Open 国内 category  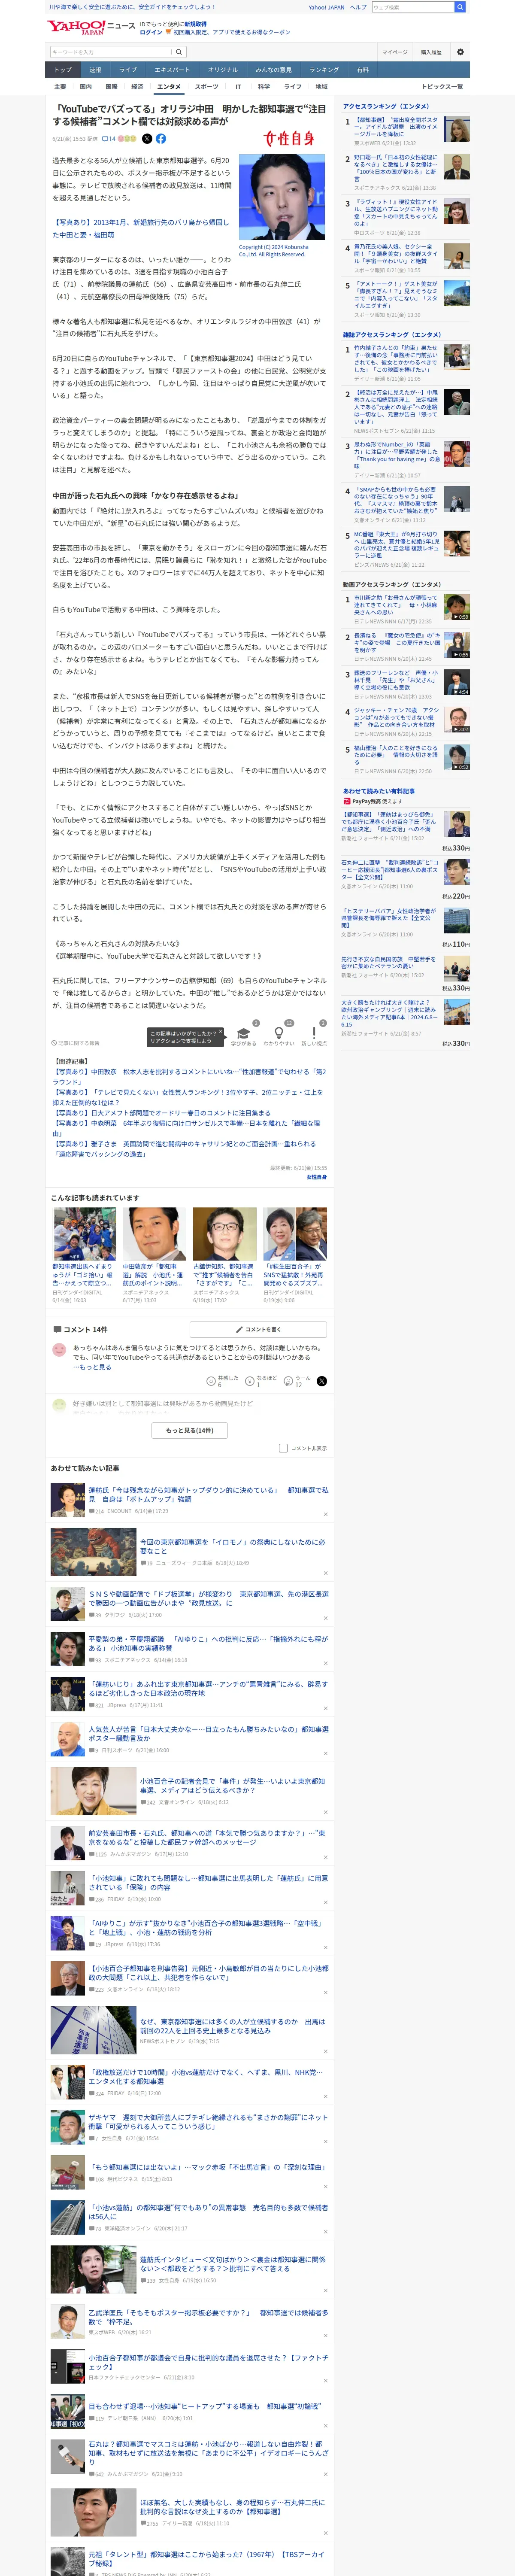click(86, 87)
